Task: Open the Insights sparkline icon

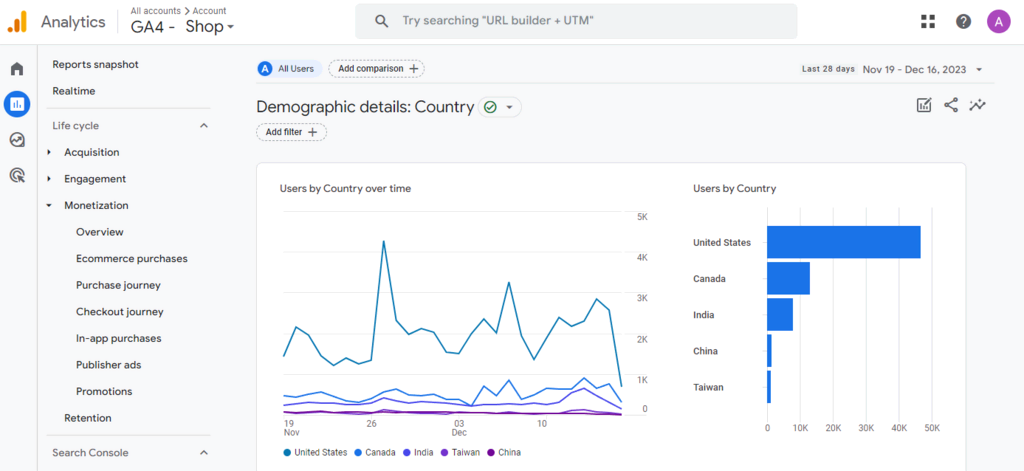Action: [978, 105]
